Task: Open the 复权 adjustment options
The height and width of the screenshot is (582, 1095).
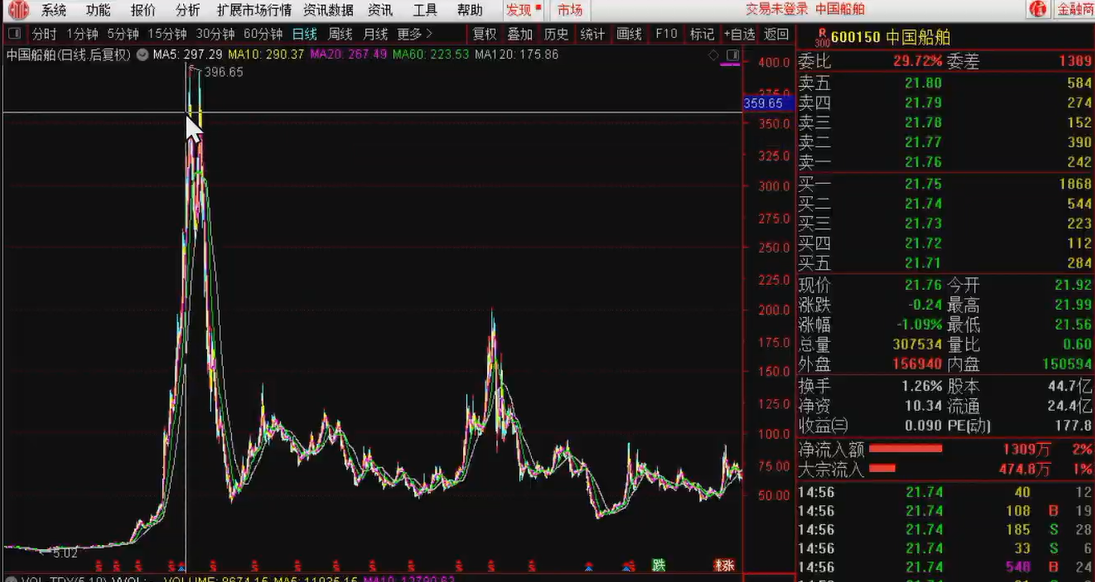Action: (x=484, y=34)
